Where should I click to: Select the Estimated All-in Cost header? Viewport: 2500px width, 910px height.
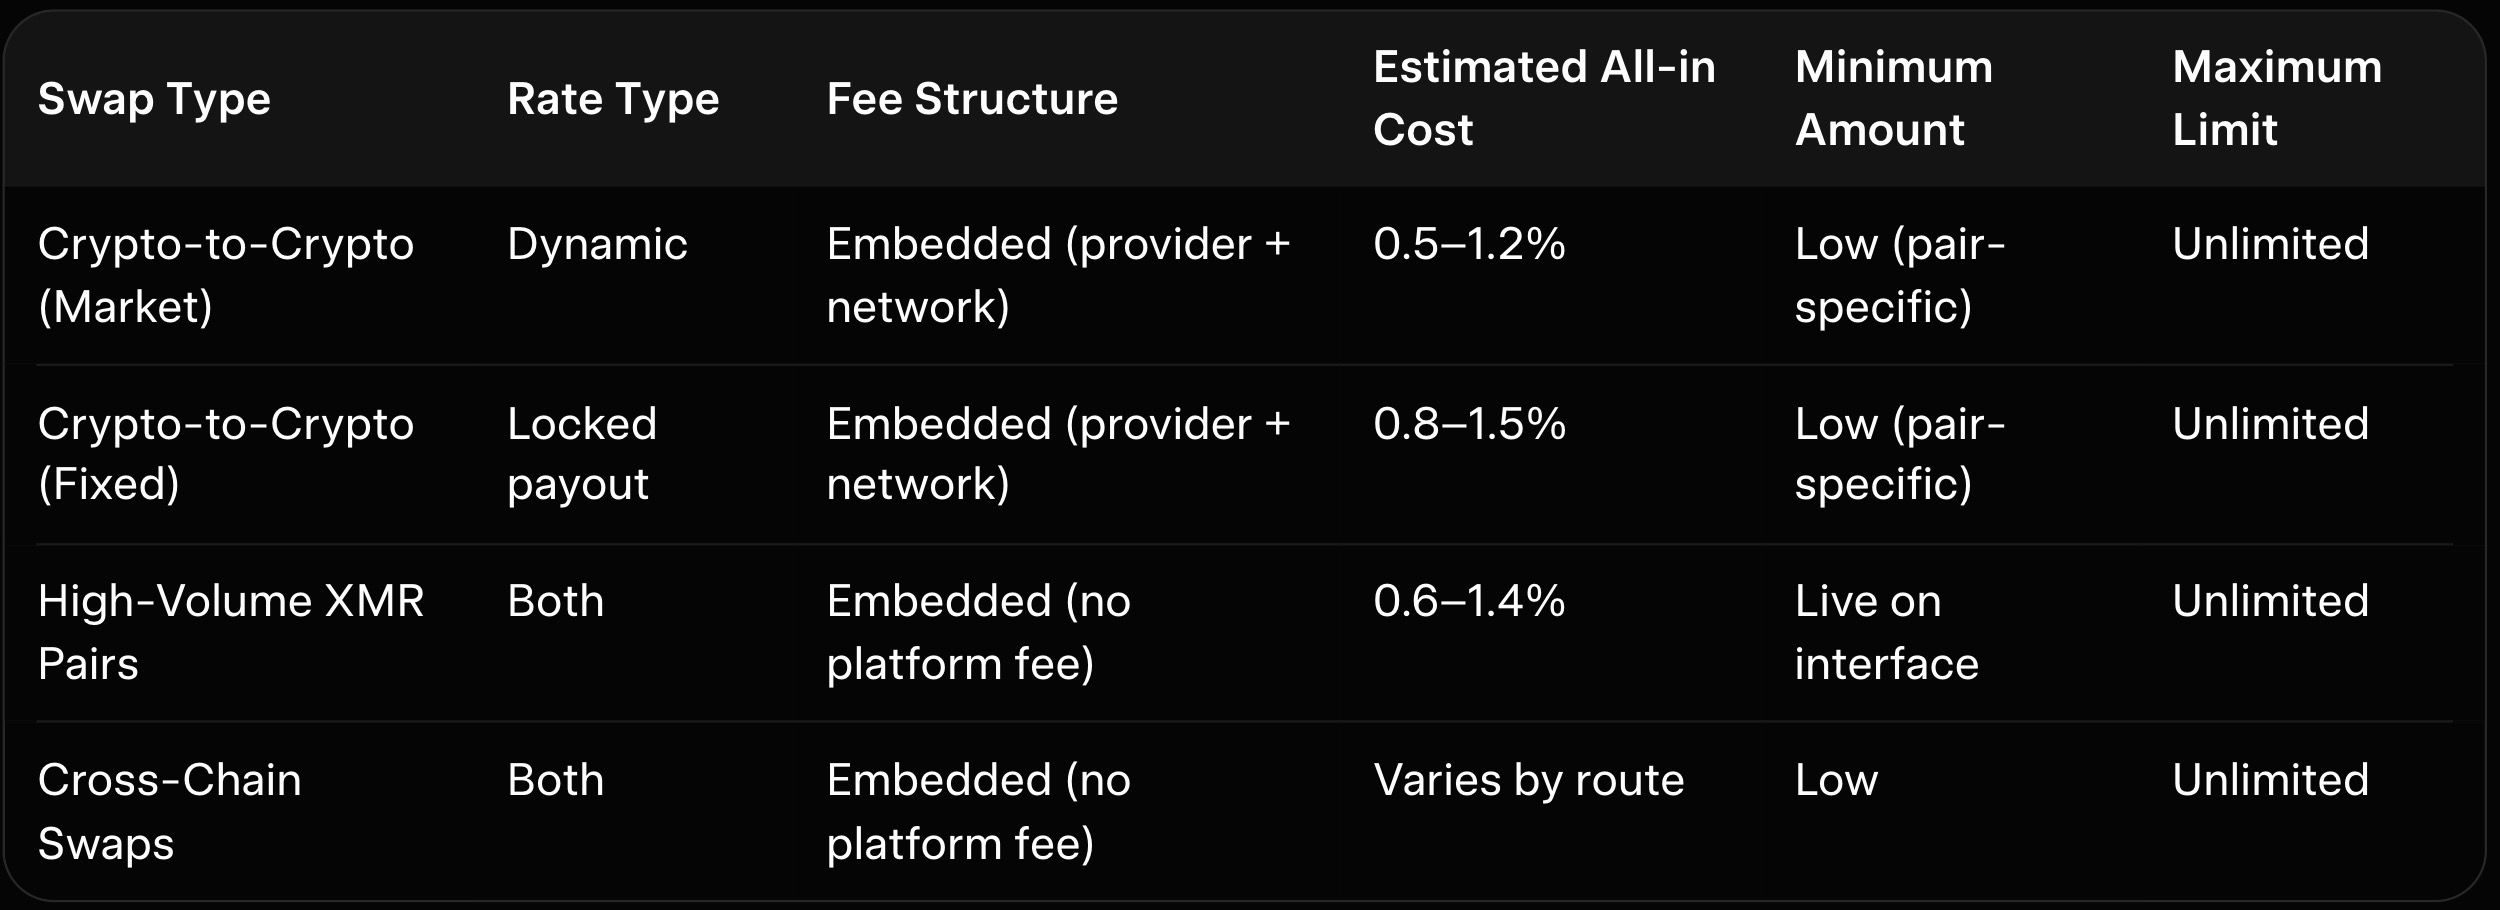pyautogui.click(x=1543, y=98)
